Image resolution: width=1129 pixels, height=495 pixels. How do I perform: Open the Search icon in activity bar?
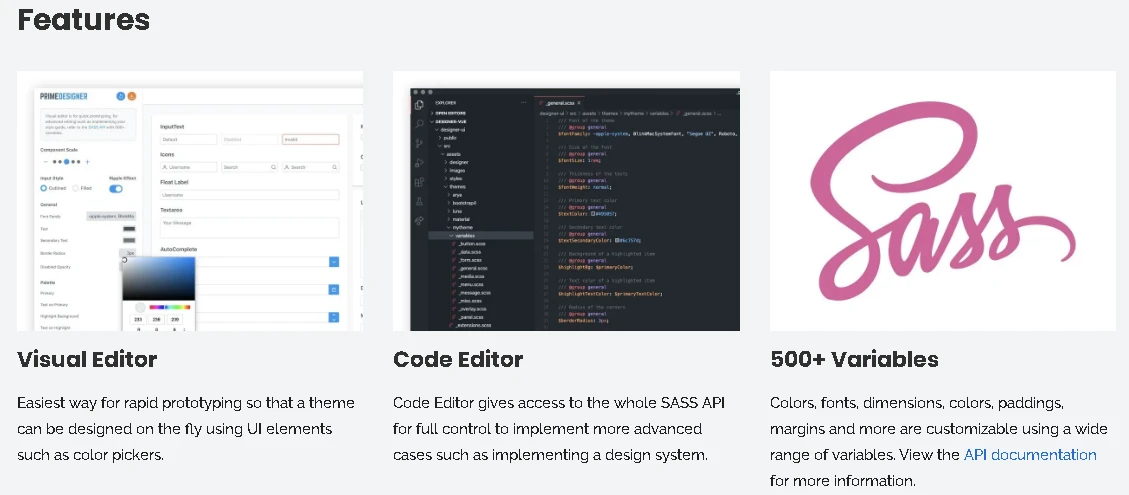click(419, 124)
